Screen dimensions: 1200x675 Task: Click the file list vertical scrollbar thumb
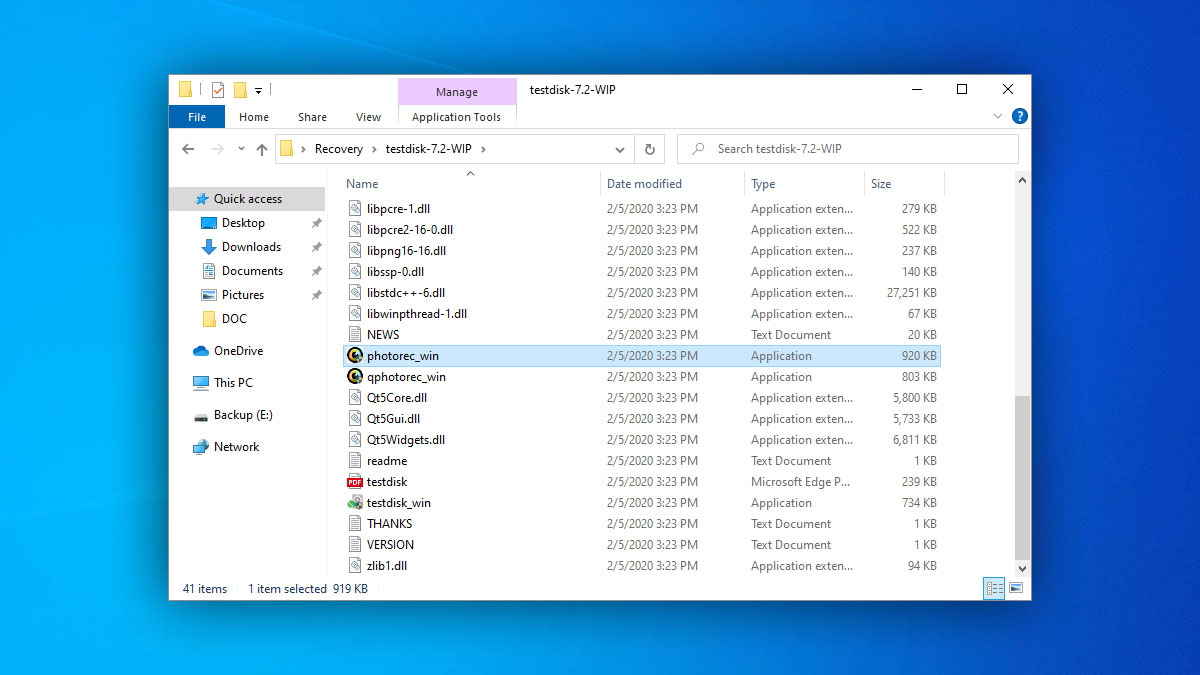(x=1022, y=477)
